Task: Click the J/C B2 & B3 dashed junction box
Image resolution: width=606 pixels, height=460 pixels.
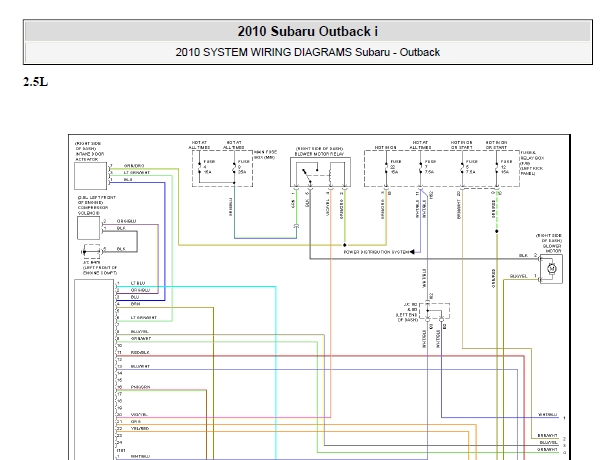Action: click(434, 311)
